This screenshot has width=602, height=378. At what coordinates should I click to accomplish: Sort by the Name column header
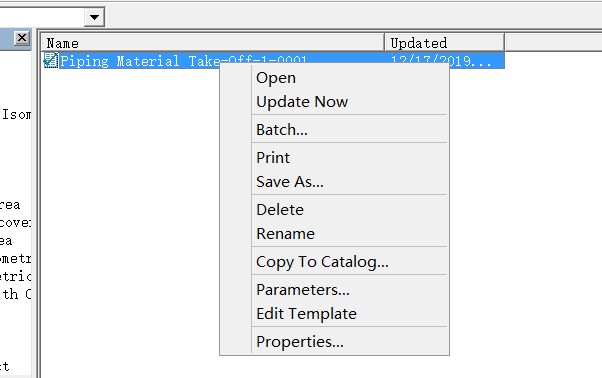[x=213, y=43]
